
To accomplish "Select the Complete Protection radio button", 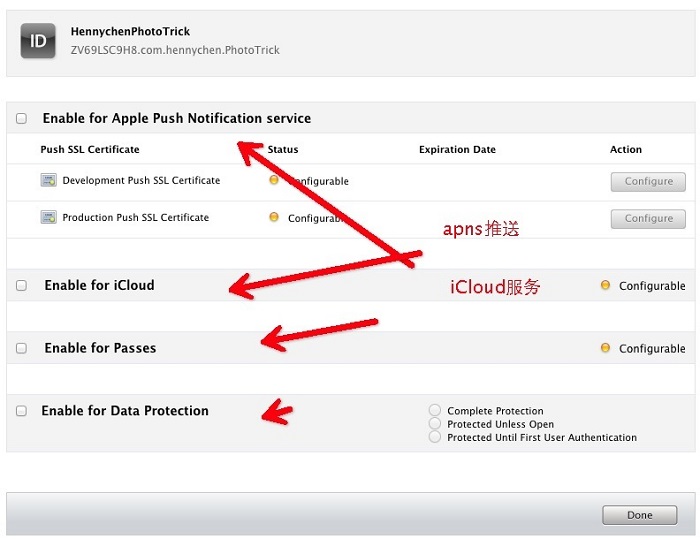I will pyautogui.click(x=434, y=410).
